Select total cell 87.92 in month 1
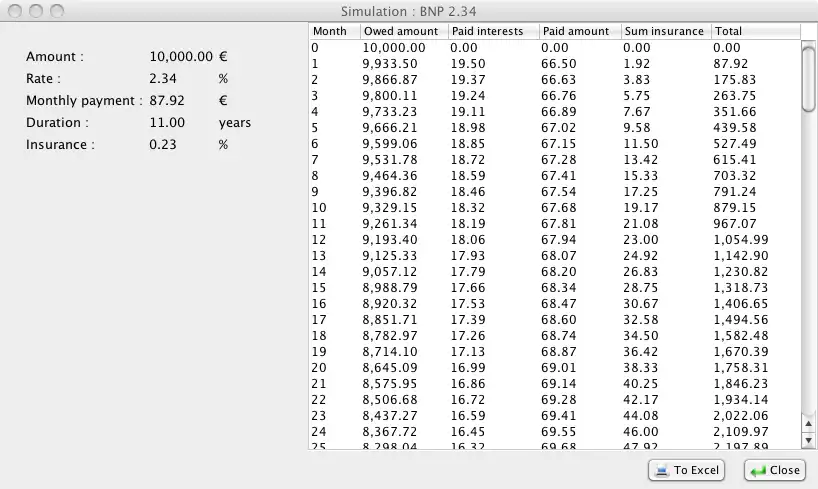The width and height of the screenshot is (818, 489). point(730,64)
